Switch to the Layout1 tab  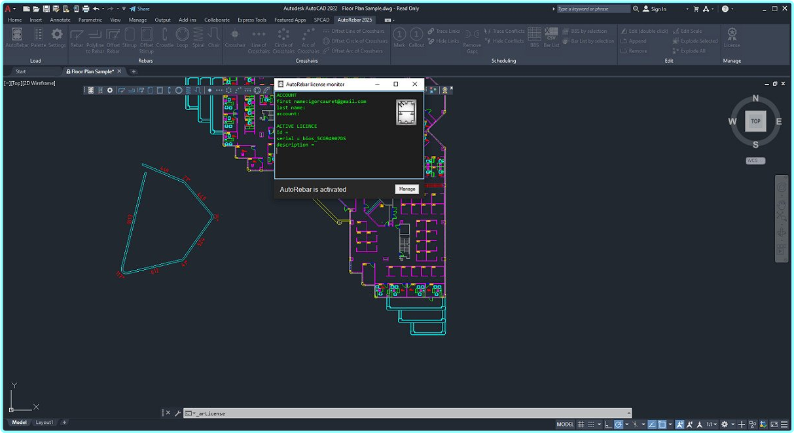[44, 422]
